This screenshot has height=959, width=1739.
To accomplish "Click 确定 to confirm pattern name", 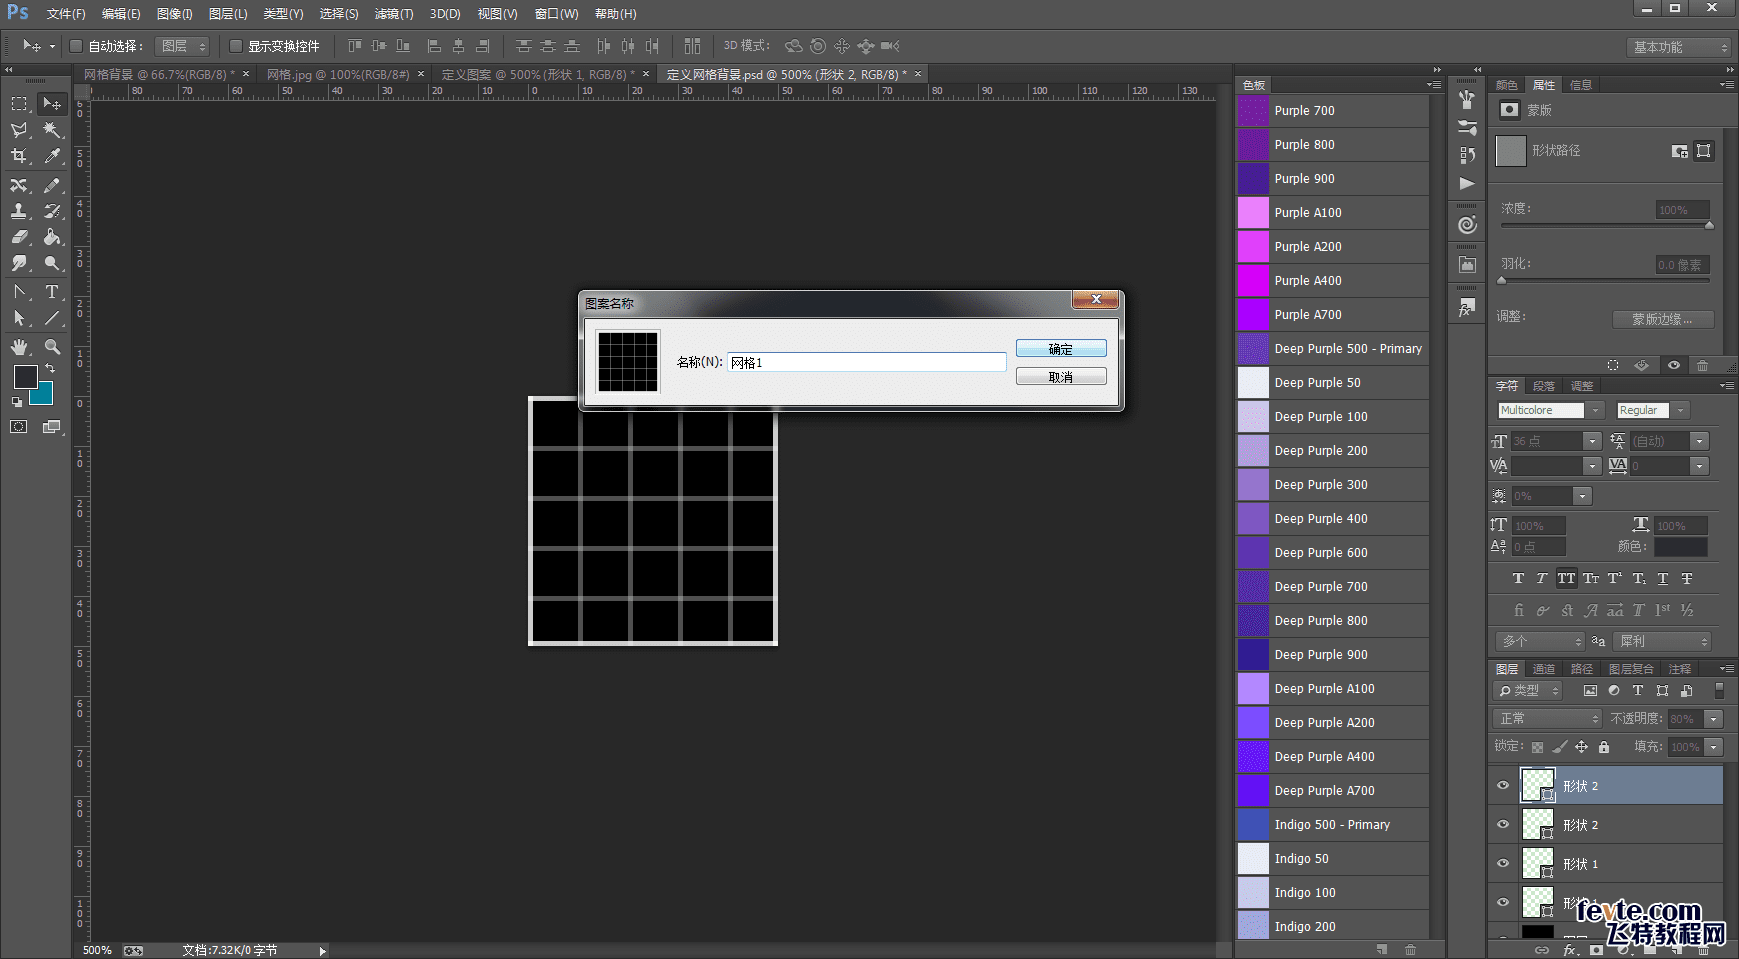I will click(x=1060, y=349).
